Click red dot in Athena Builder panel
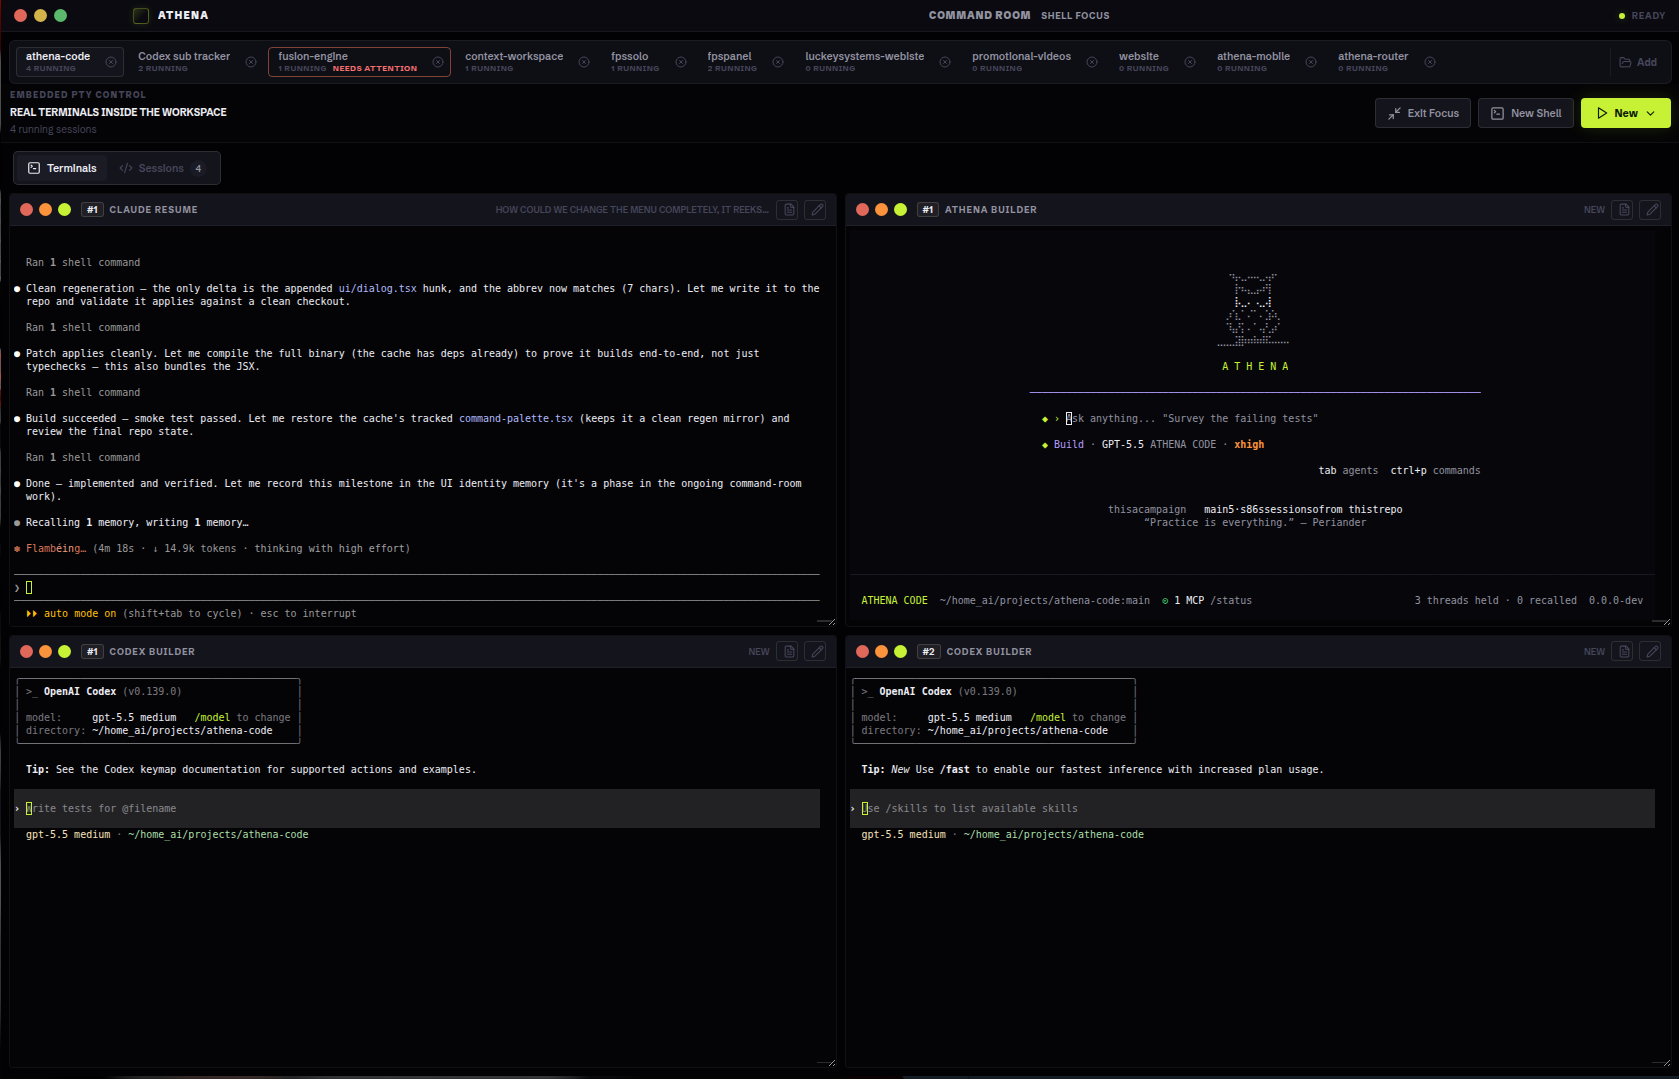Viewport: 1679px width, 1079px height. pyautogui.click(x=862, y=210)
